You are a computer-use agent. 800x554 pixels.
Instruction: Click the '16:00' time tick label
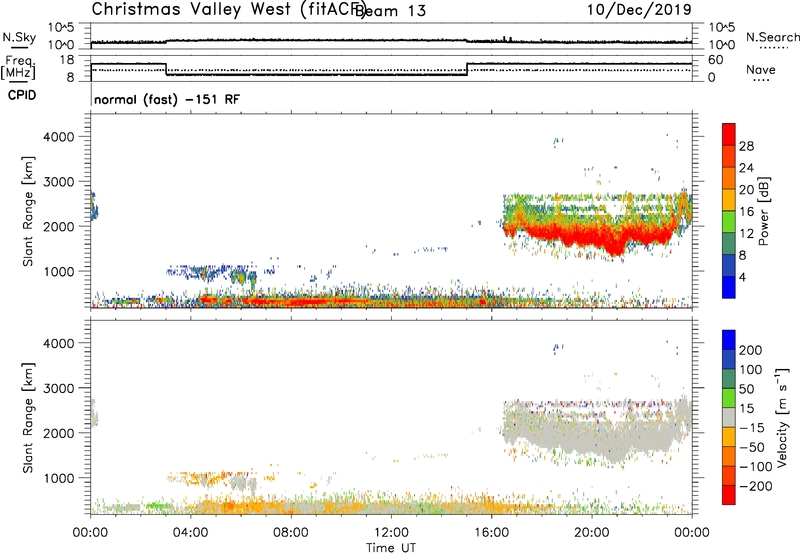491,533
